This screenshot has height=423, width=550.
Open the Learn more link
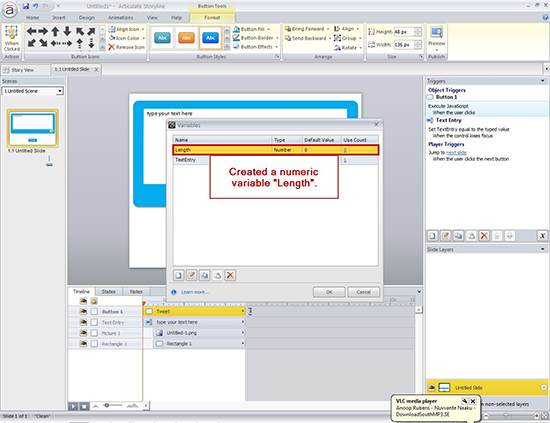pos(195,292)
